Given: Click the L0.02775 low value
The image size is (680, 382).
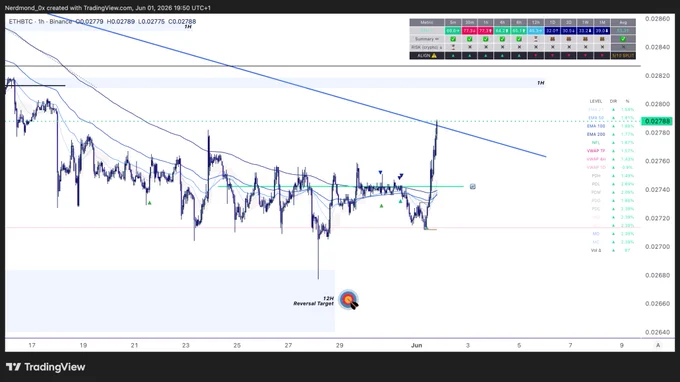Looking at the screenshot, I should [x=151, y=21].
